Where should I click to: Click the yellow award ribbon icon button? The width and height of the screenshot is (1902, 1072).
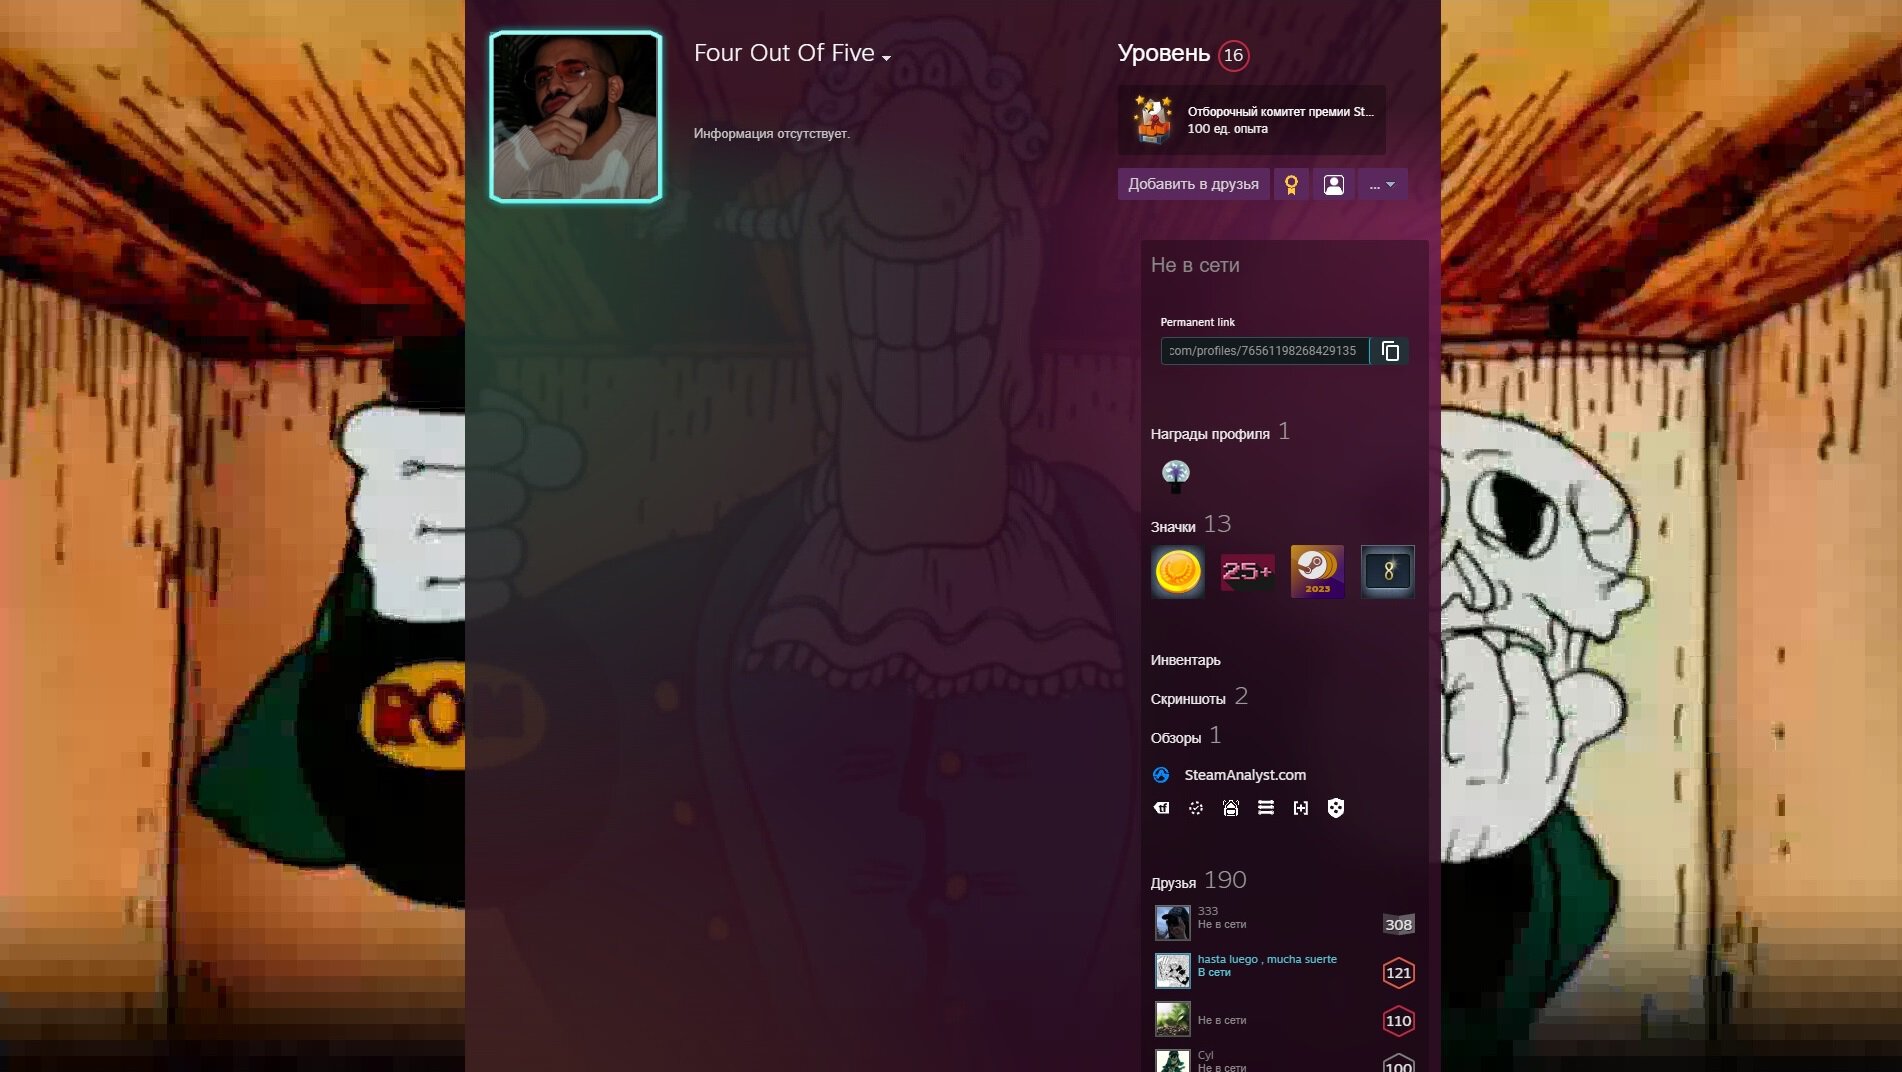(1291, 184)
